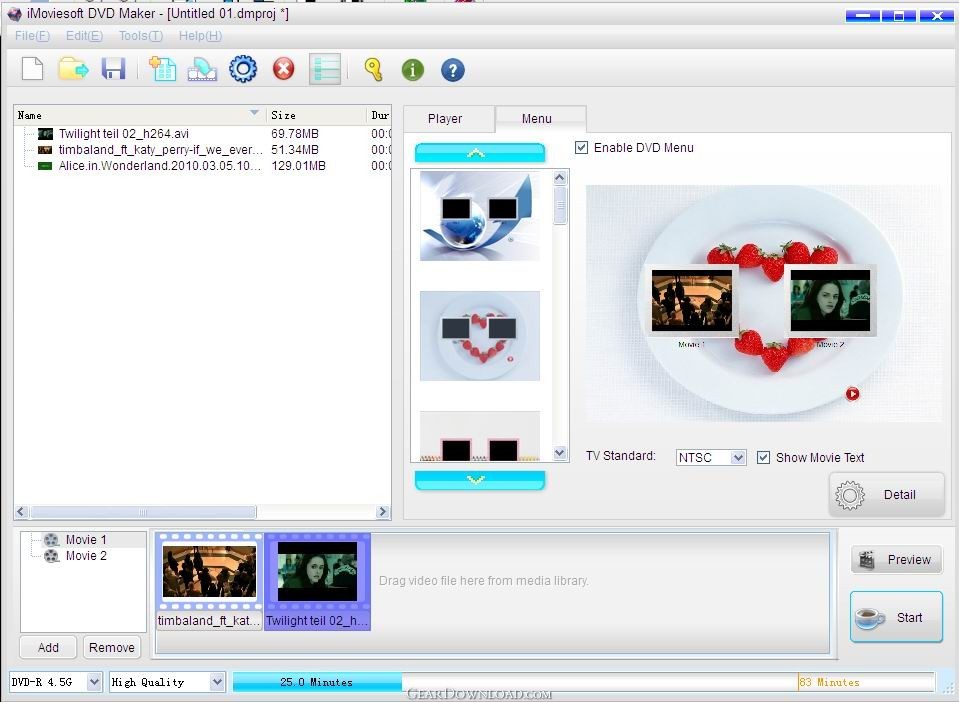
Task: Open the File menu
Action: click(32, 35)
